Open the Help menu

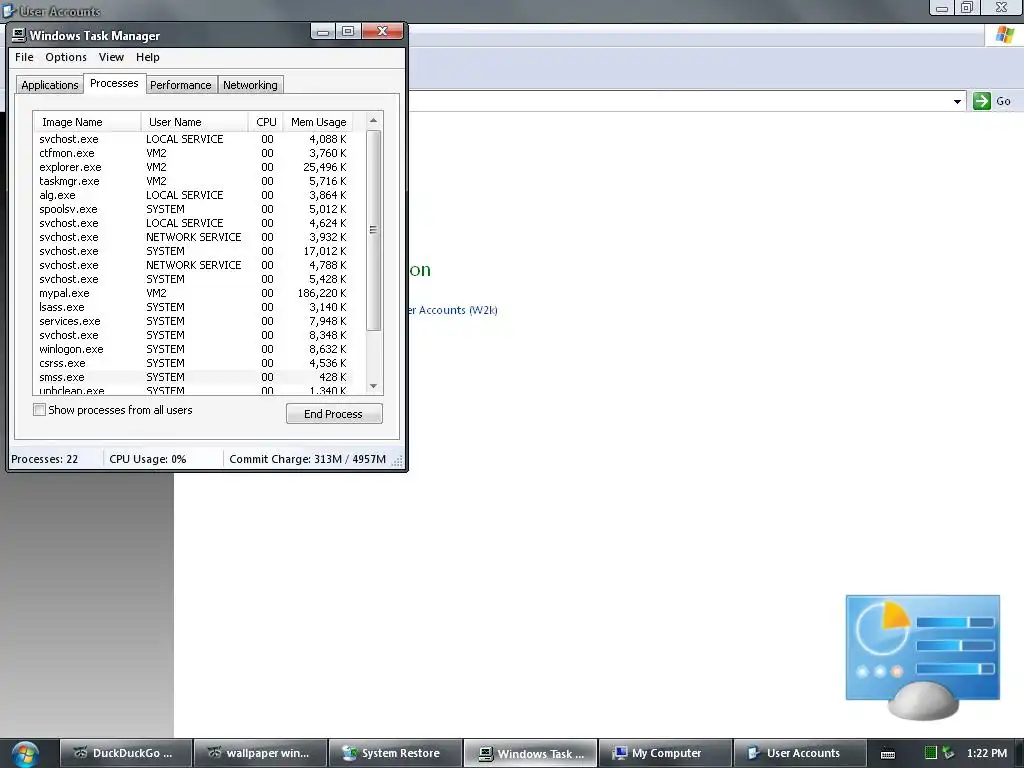(148, 57)
